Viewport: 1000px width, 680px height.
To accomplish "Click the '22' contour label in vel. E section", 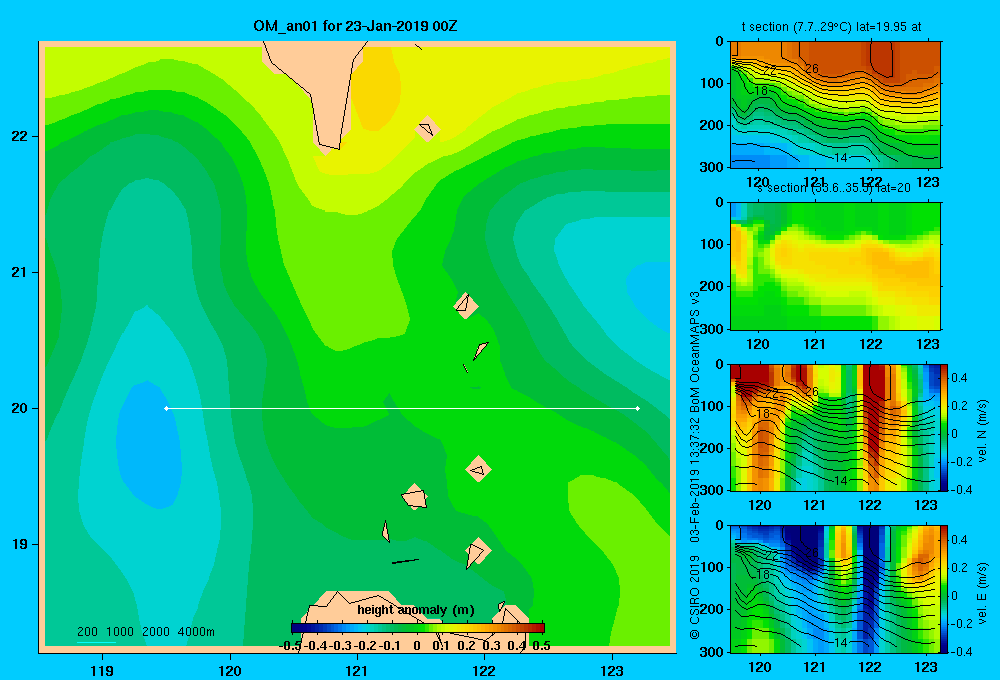I will click(x=771, y=556).
